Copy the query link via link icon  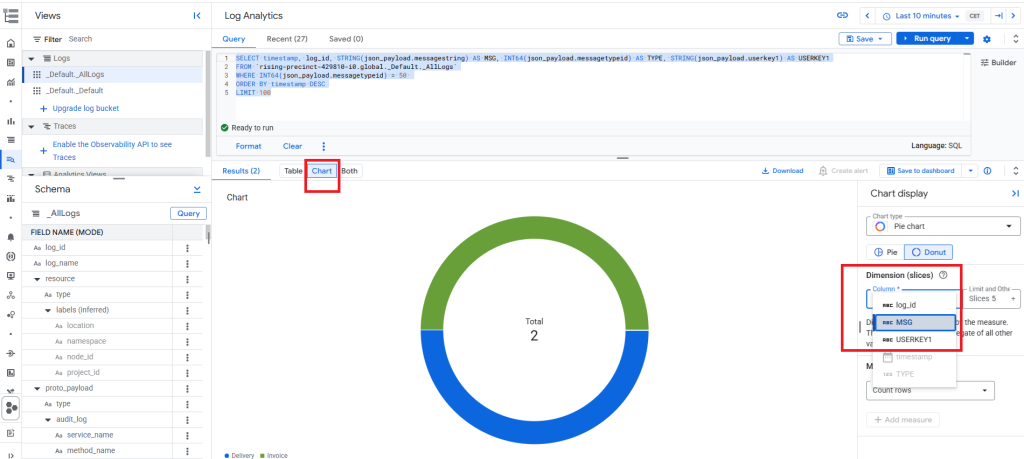tap(842, 16)
